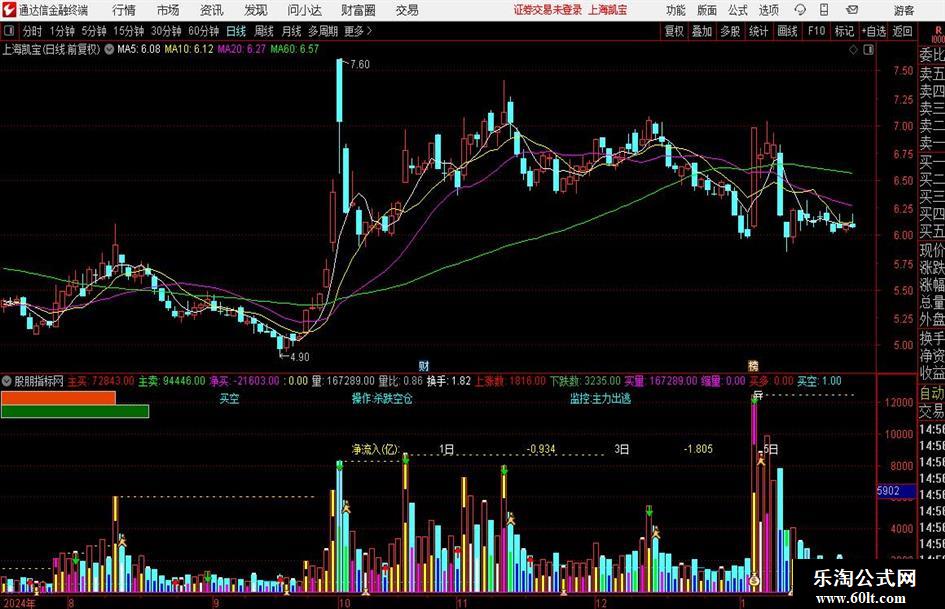Select the 日线 daily period tab
The width and height of the screenshot is (945, 609).
236,31
